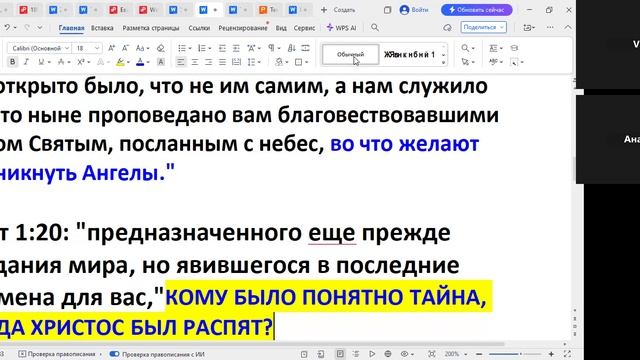Clear formatting with eraser icon
The height and width of the screenshot is (360, 640).
161,48
